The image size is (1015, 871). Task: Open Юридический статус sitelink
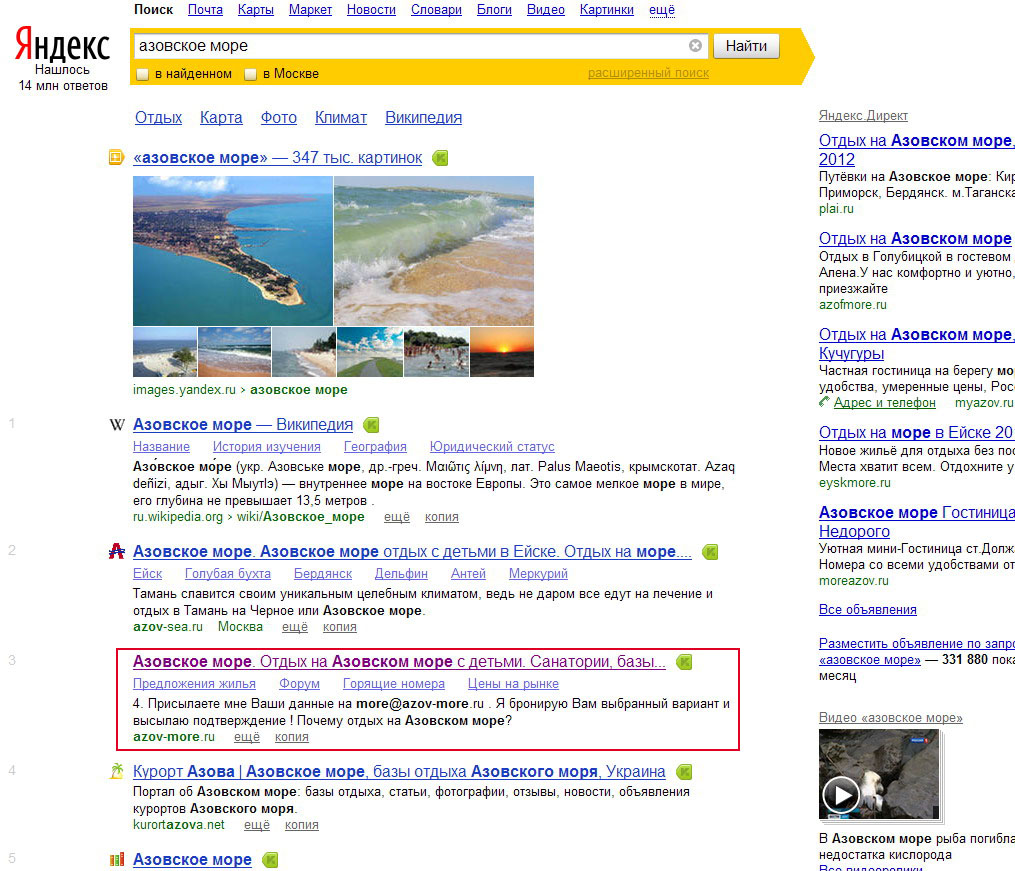492,447
